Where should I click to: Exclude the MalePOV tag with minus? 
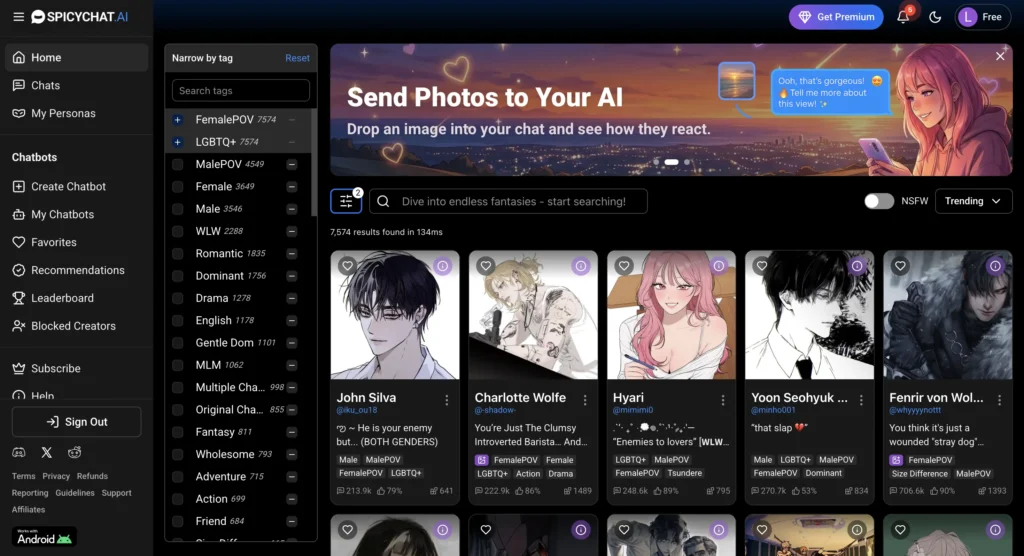pos(292,165)
